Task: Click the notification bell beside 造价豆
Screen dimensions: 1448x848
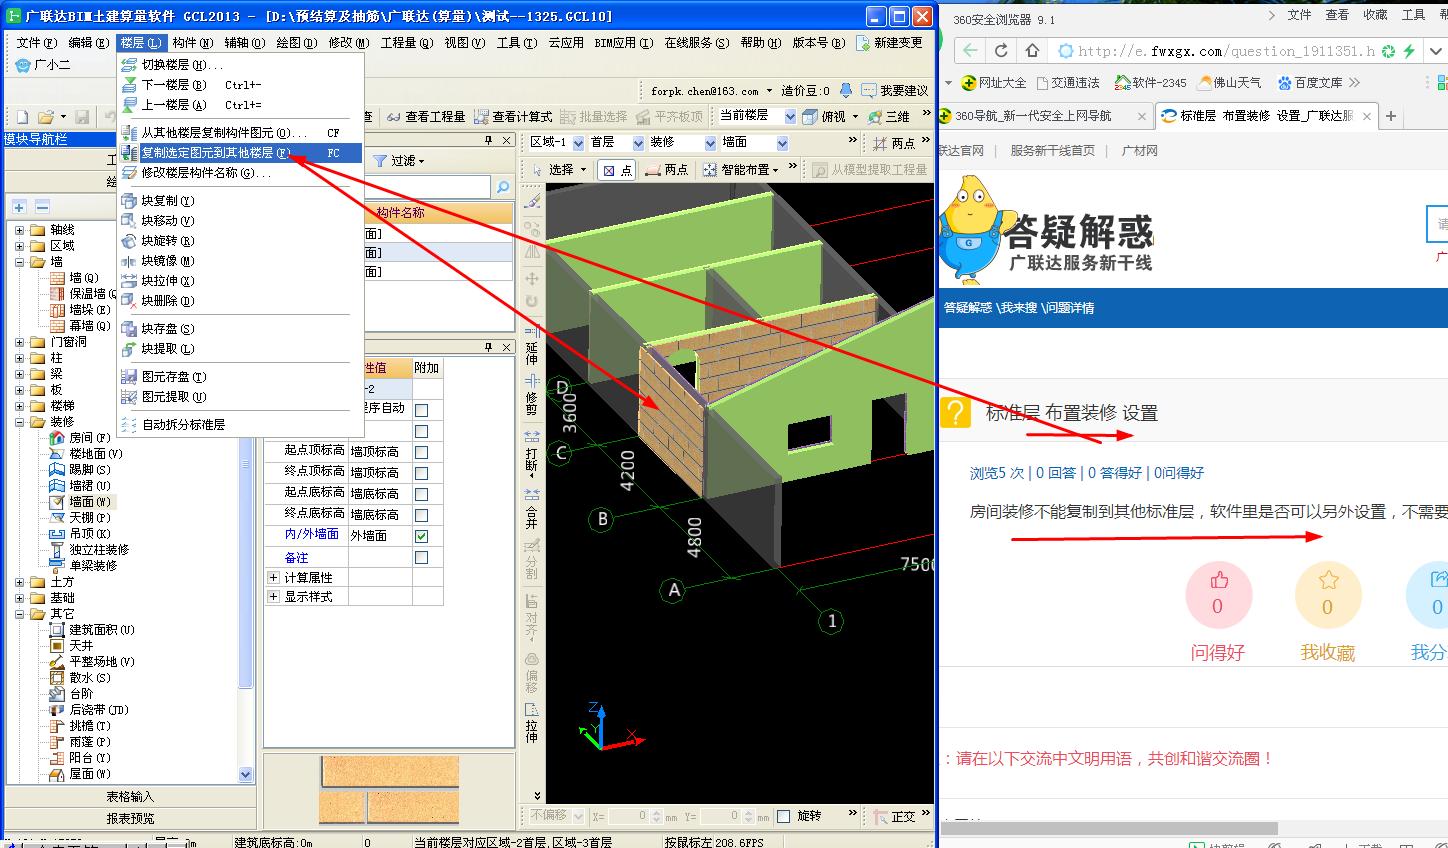Action: tap(846, 91)
